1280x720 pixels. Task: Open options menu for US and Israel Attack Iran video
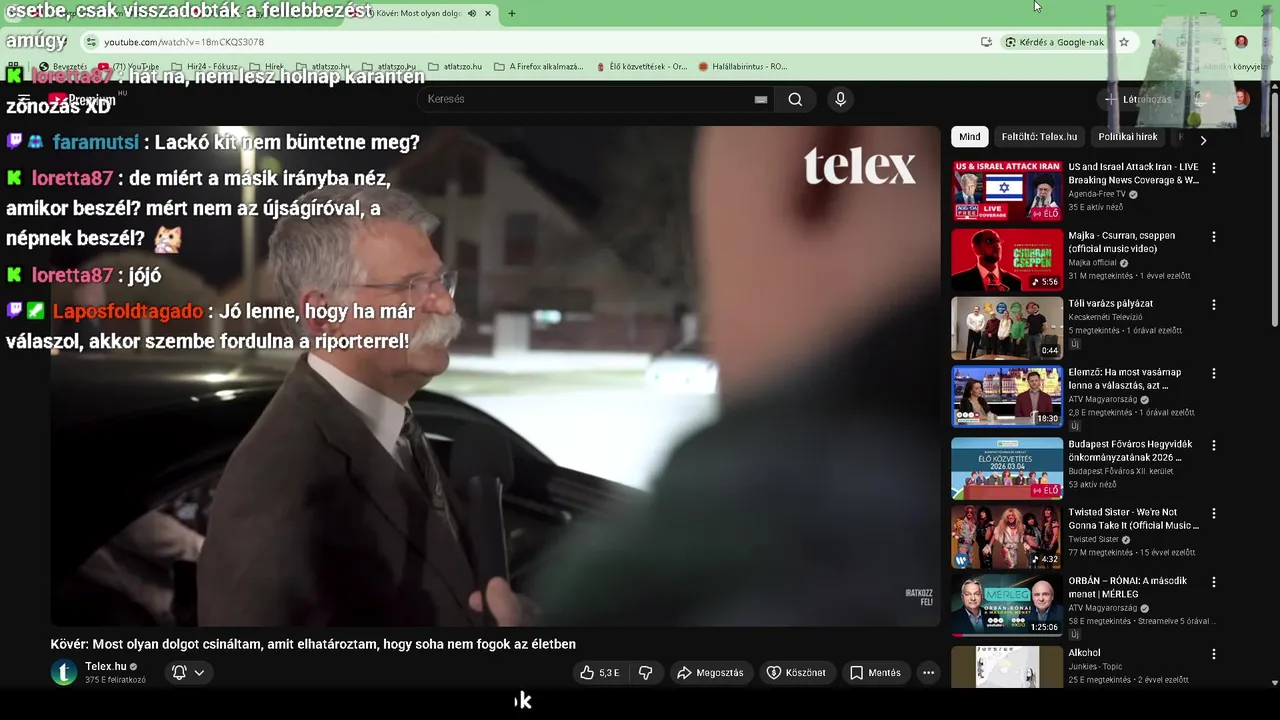pyautogui.click(x=1214, y=168)
